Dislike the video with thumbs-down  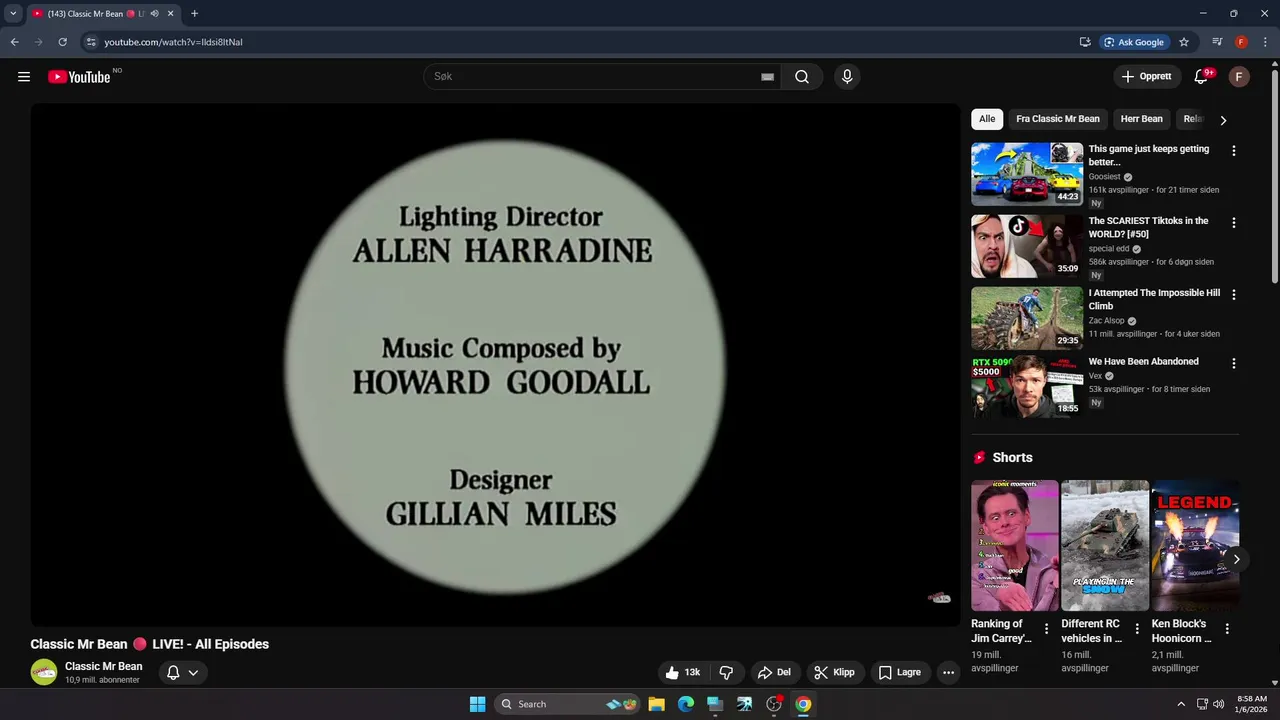point(727,672)
